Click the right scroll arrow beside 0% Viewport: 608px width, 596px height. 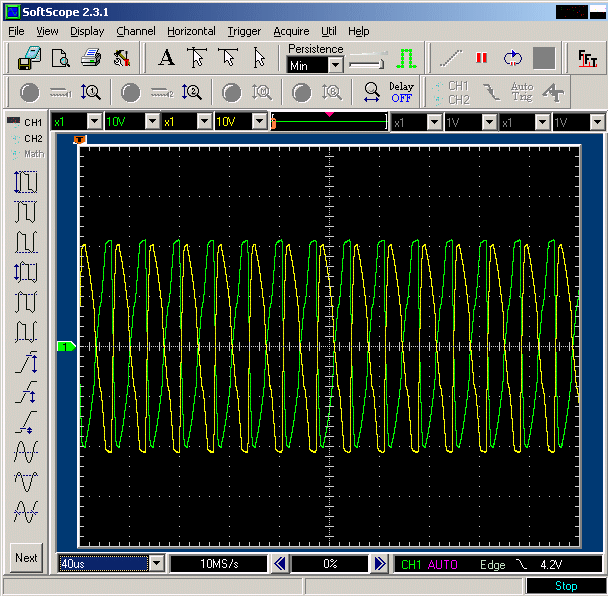(x=380, y=563)
